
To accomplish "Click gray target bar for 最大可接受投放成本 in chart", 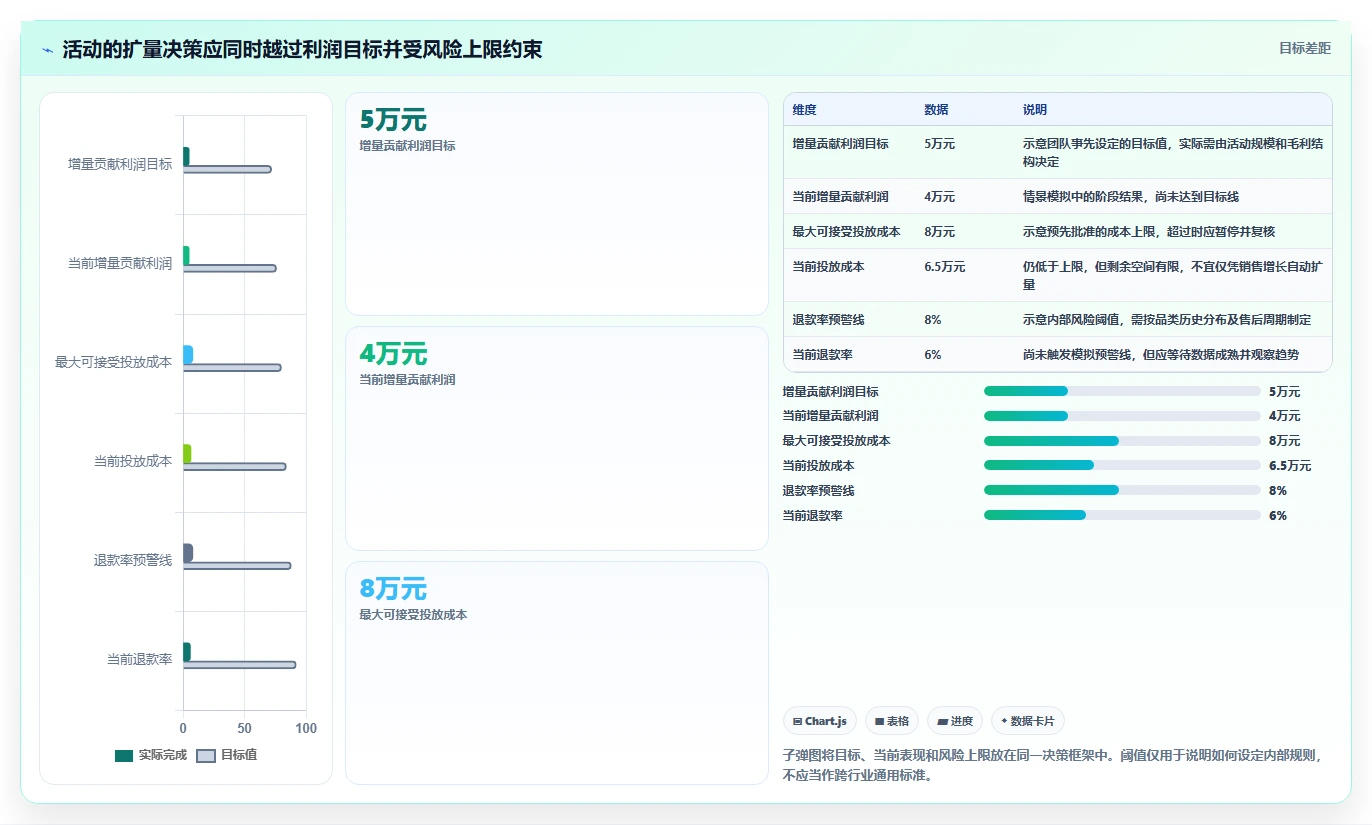I will click(232, 367).
